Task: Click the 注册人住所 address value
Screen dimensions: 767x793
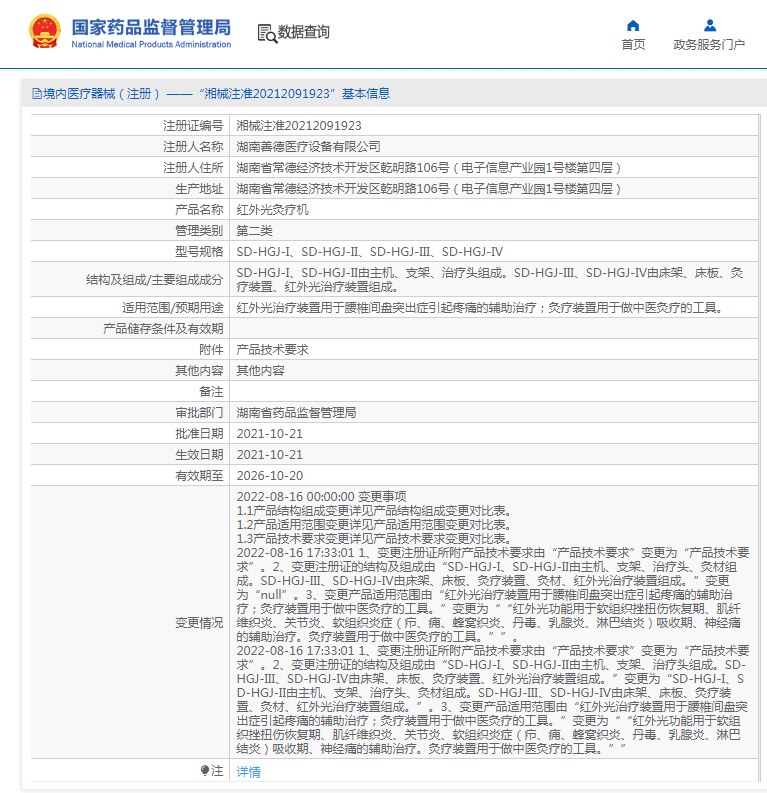Action: 428,167
